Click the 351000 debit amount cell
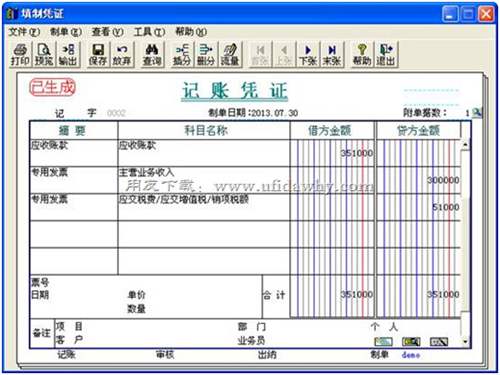 pyautogui.click(x=332, y=153)
